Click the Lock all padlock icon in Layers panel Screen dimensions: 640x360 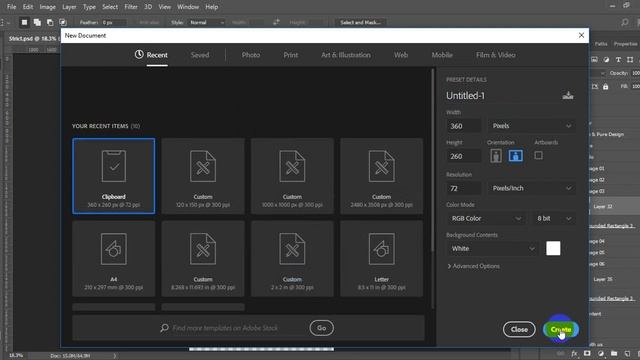(x=606, y=87)
